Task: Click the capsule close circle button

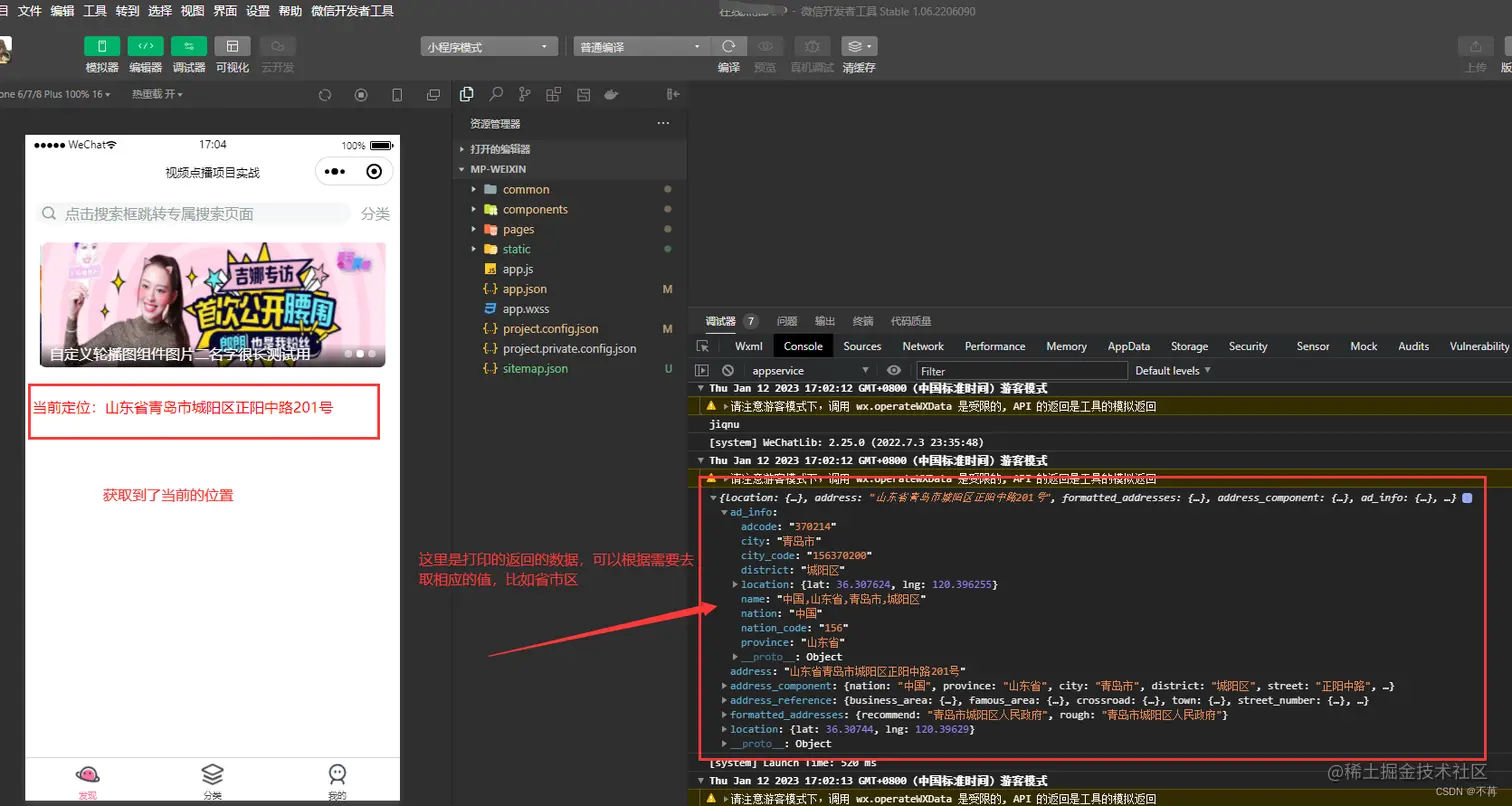Action: [x=374, y=172]
